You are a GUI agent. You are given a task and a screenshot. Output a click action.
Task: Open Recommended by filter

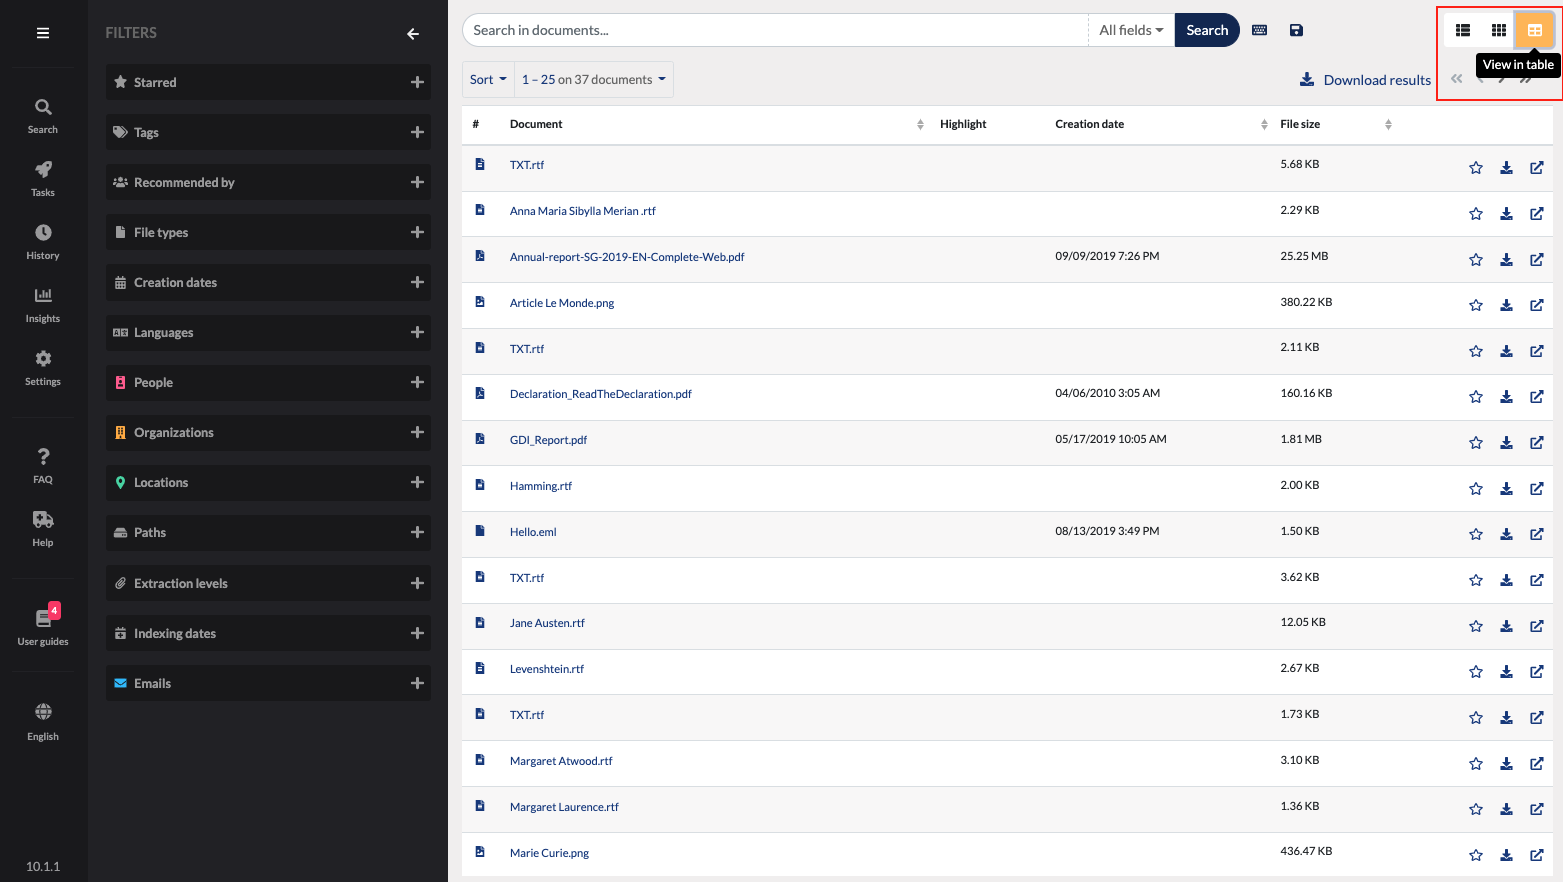point(268,182)
